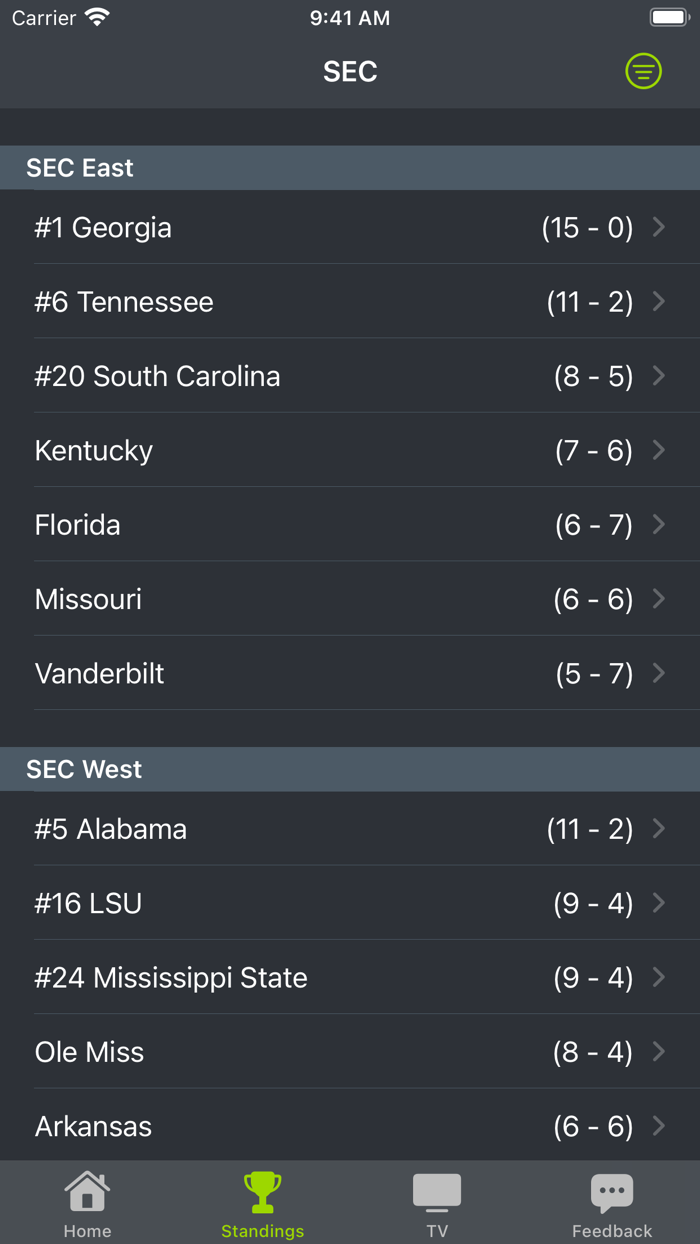Select the Standings trophy icon
This screenshot has height=1244, width=700.
tap(262, 1191)
